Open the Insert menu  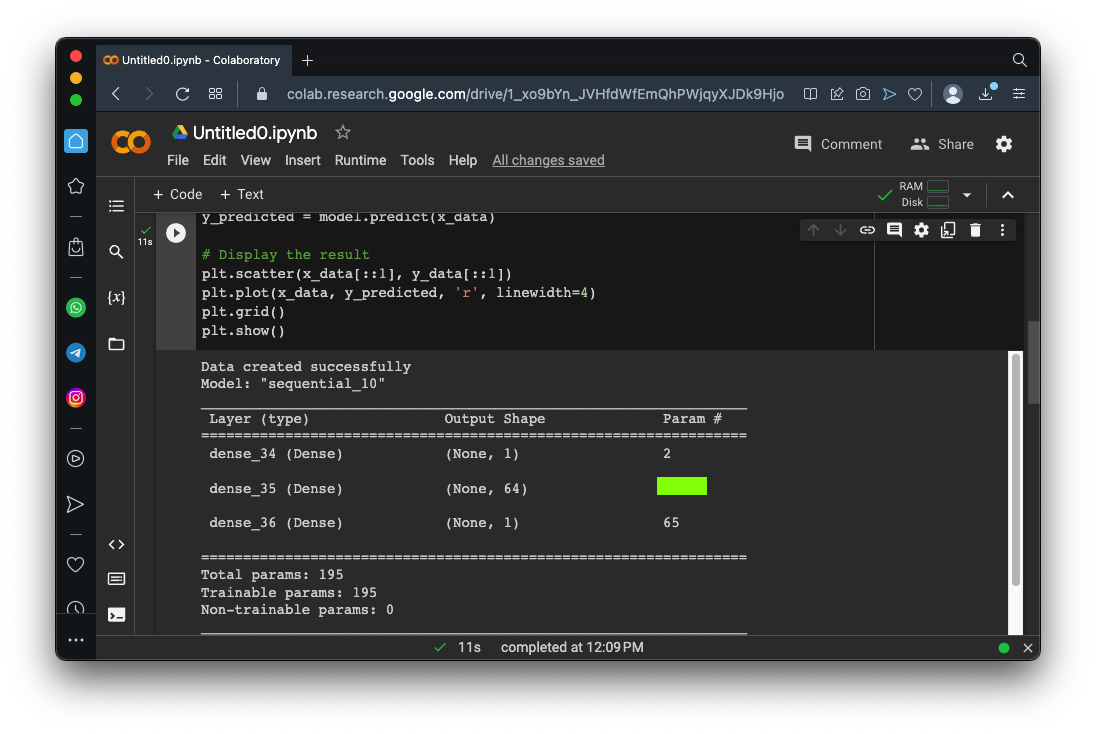click(302, 160)
